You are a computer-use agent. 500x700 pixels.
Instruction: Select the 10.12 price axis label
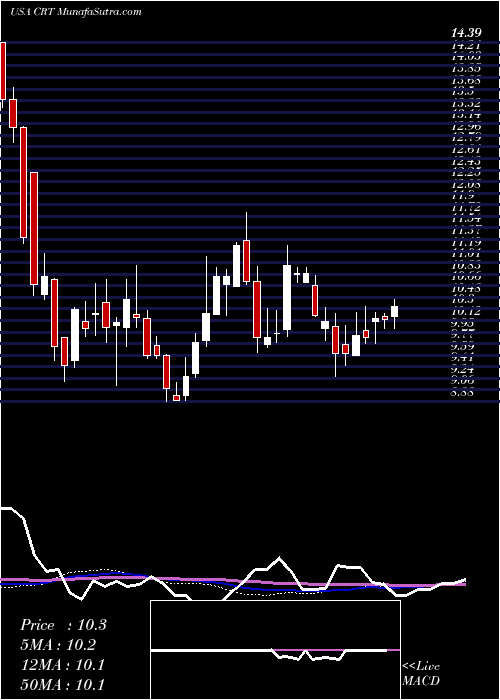(x=467, y=312)
